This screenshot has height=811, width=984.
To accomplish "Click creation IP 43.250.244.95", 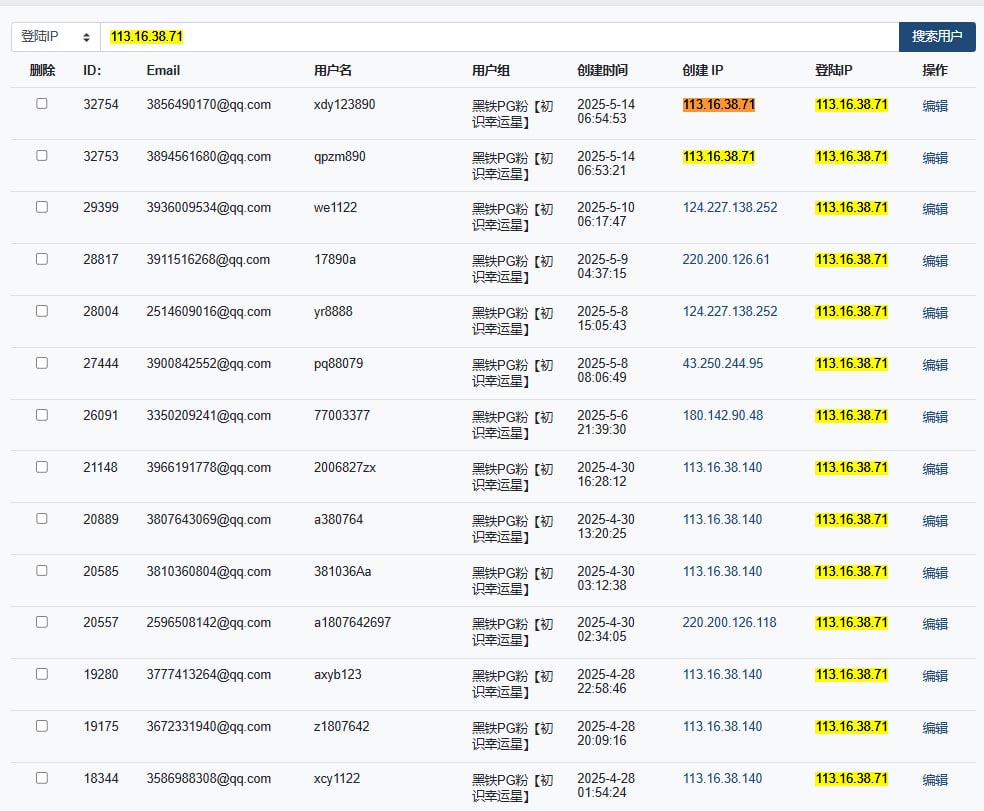I will 723,364.
